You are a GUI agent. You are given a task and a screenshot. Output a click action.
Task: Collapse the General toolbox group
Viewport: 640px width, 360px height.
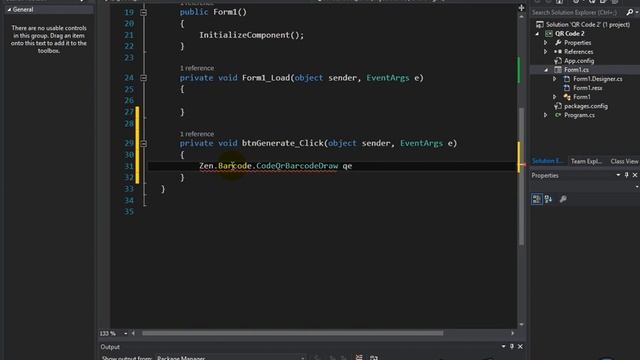click(9, 9)
